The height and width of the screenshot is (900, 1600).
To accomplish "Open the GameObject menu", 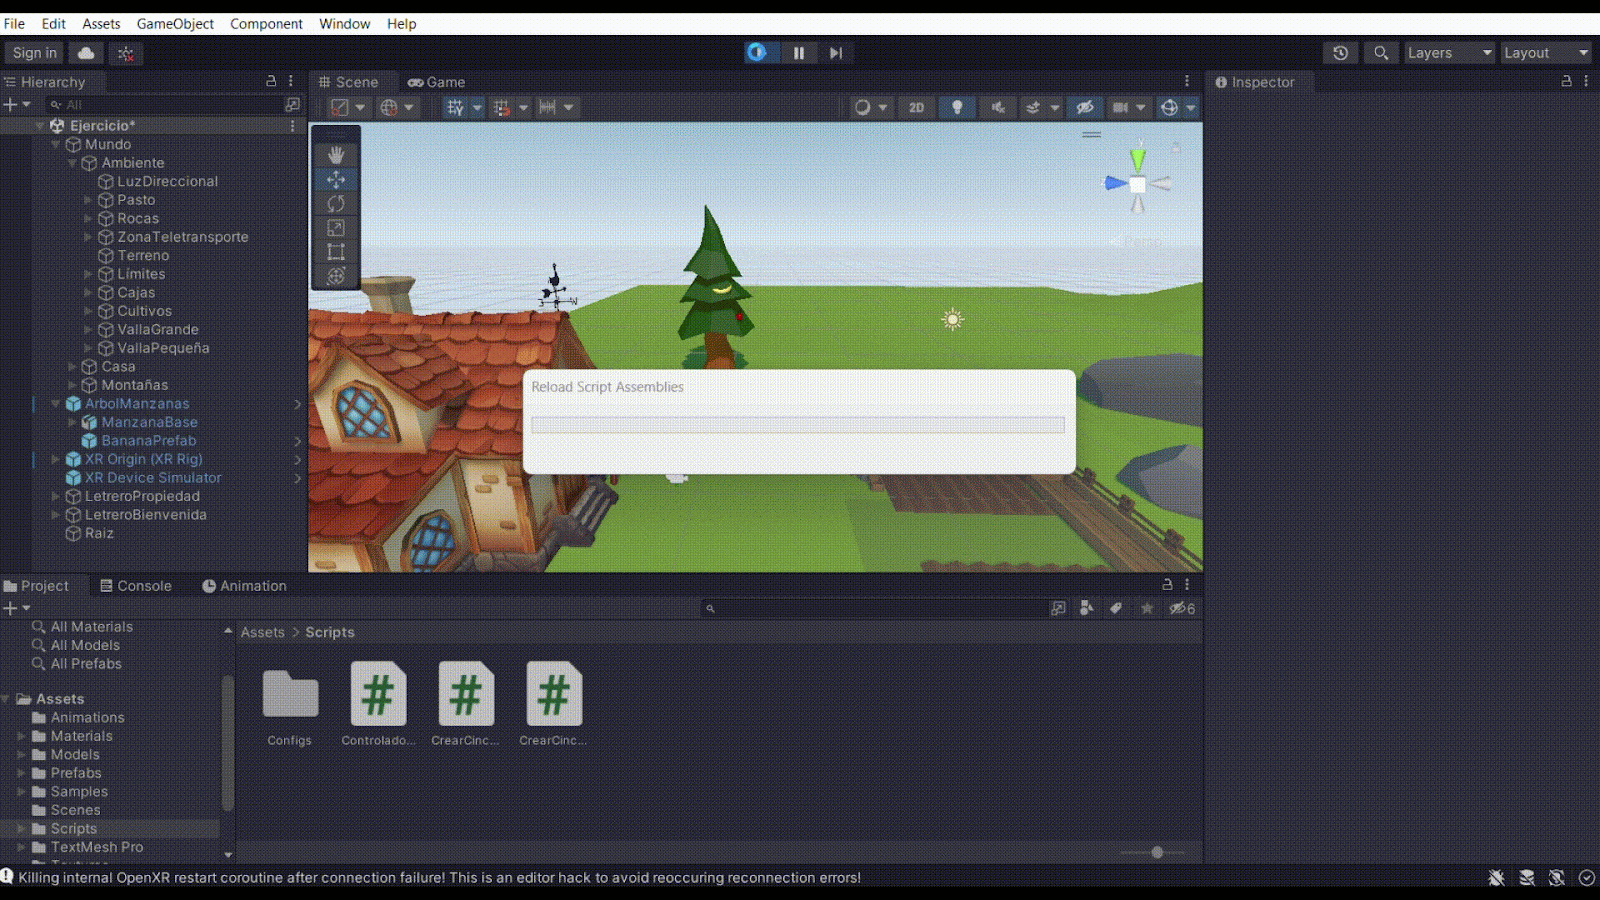I will [x=175, y=23].
